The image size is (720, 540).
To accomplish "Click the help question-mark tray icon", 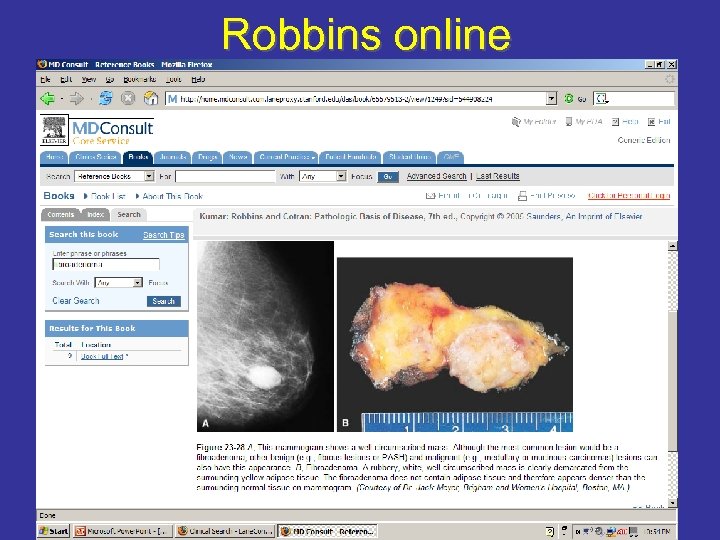I will (x=550, y=531).
